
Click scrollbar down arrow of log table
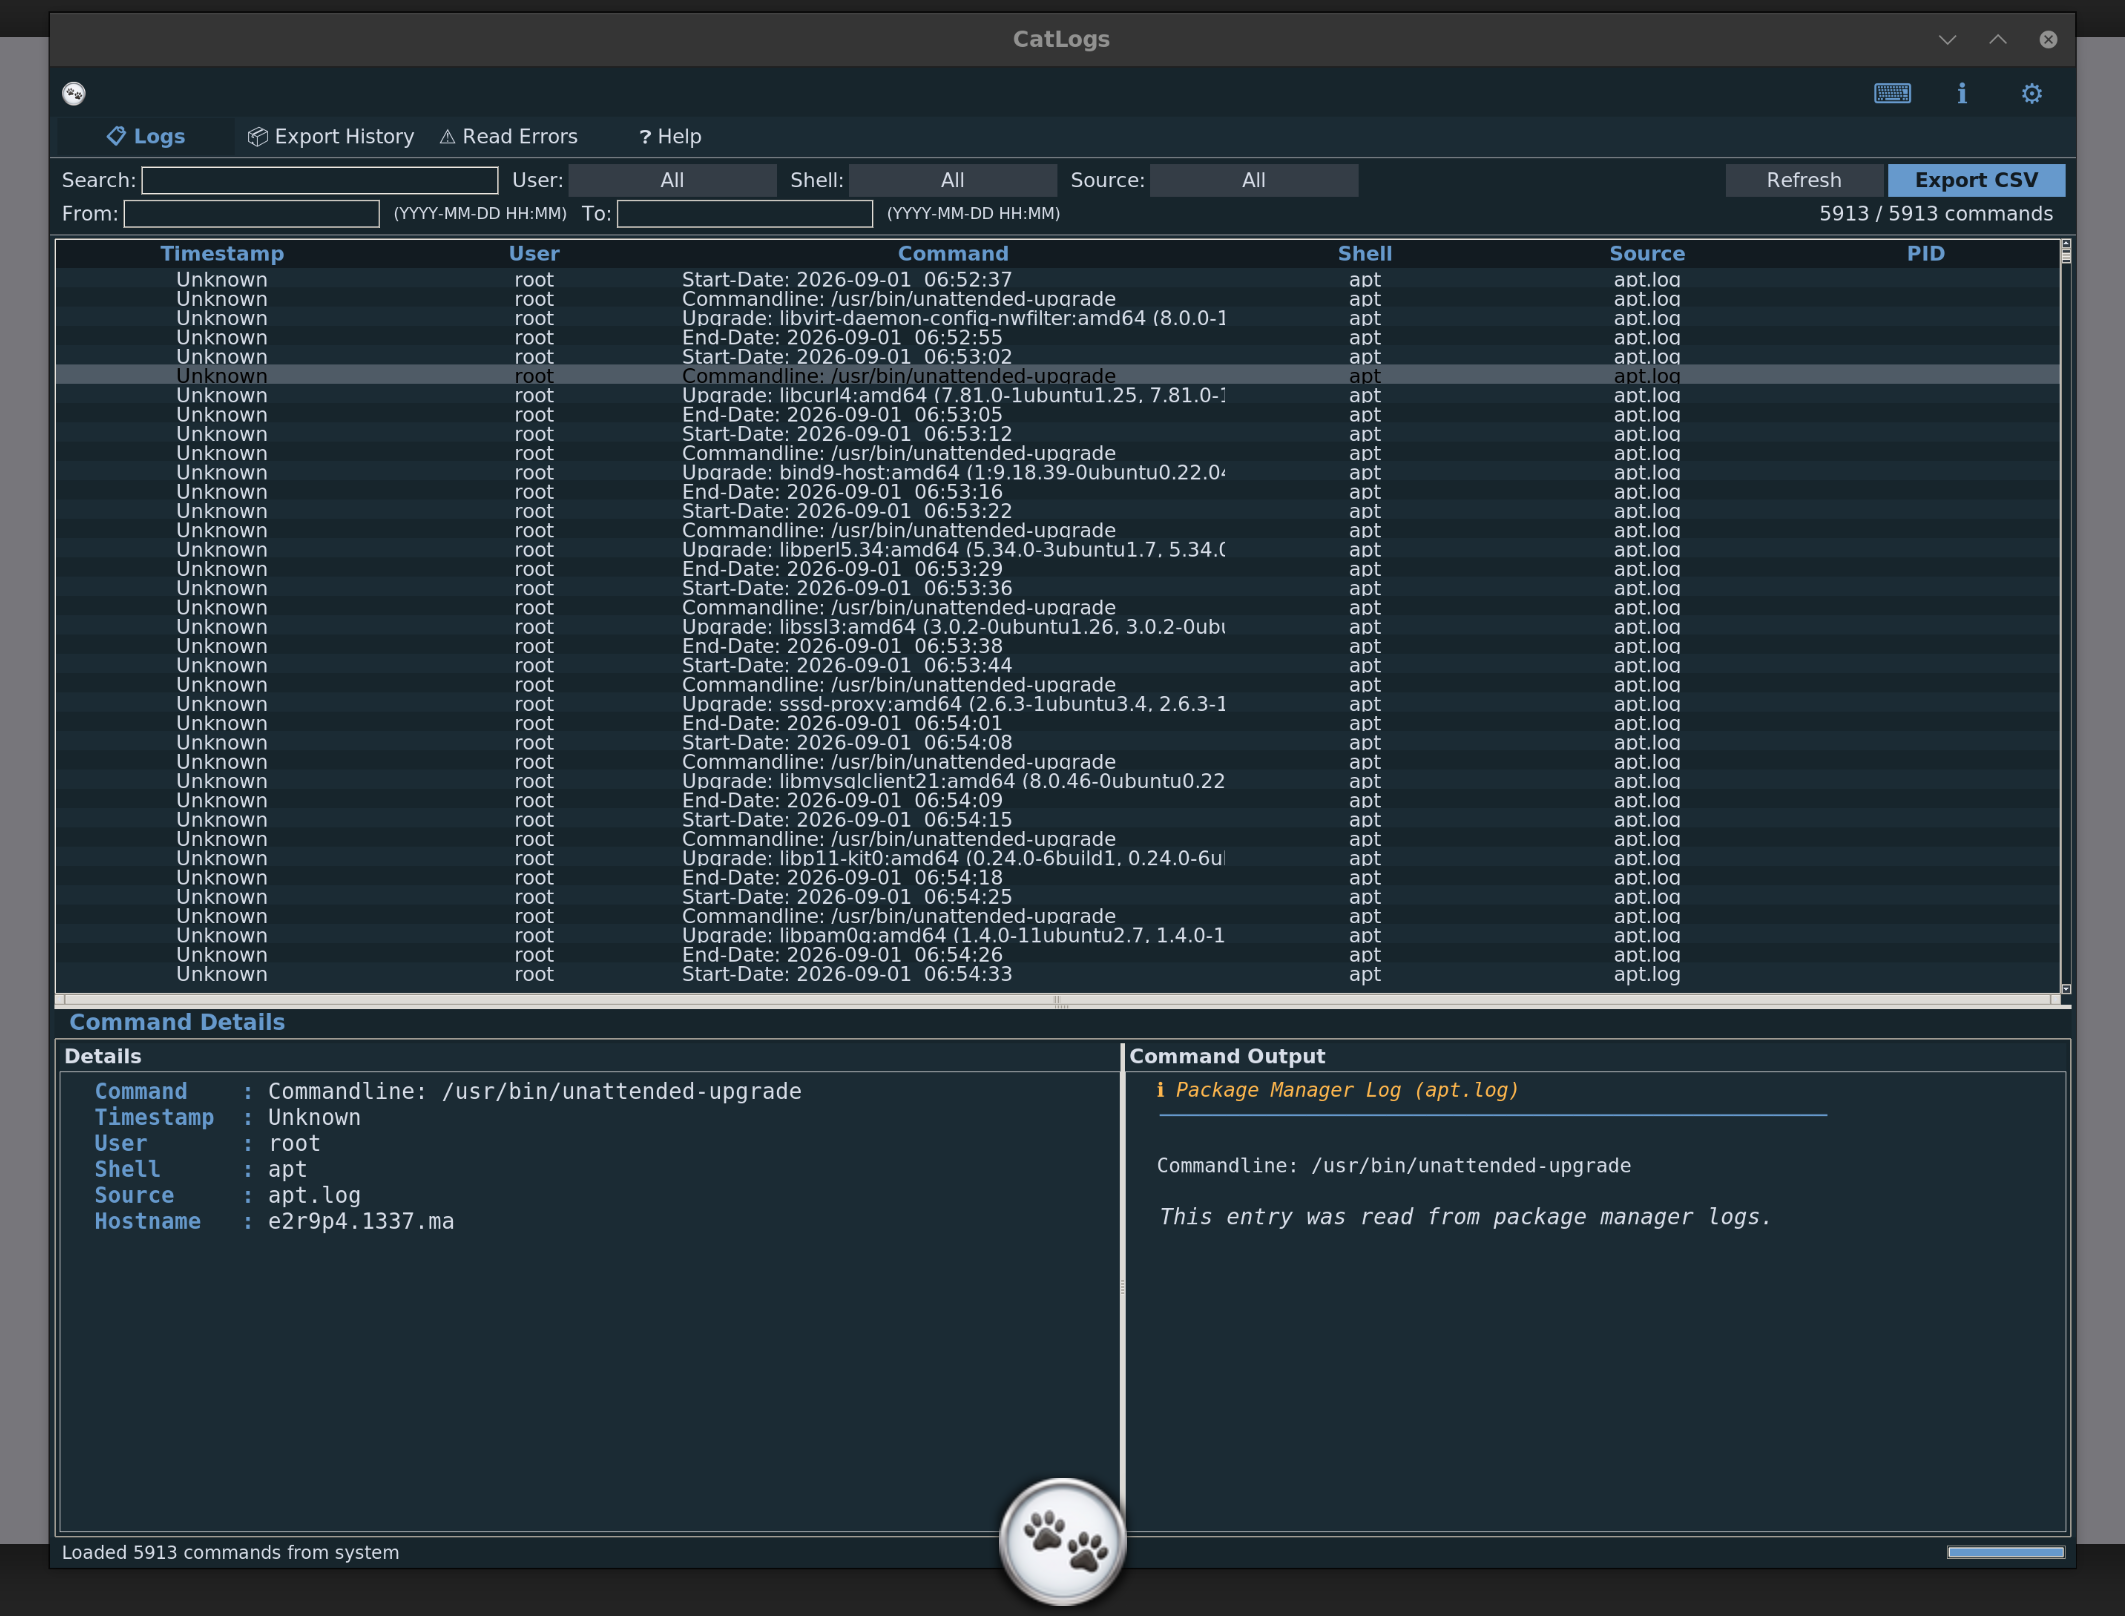point(2065,989)
